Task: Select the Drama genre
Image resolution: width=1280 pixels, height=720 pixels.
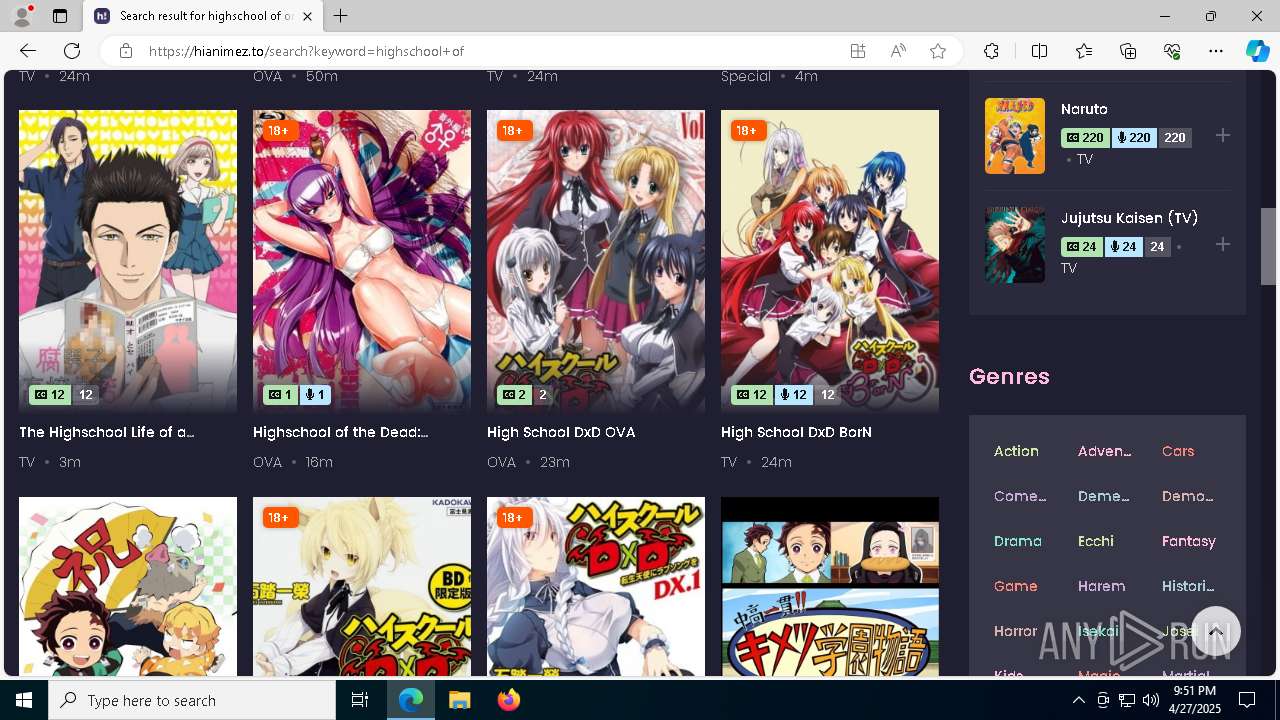Action: (1018, 541)
